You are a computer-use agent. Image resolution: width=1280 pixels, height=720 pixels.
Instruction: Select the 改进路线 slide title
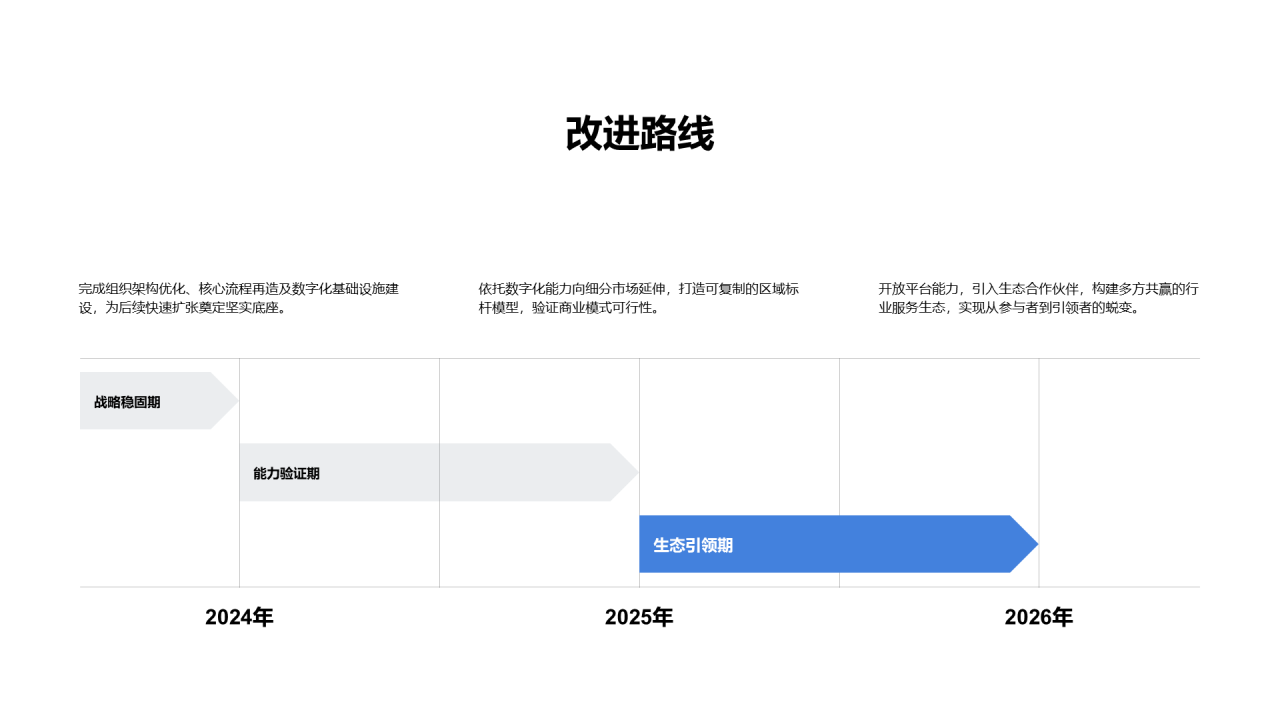click(x=640, y=134)
